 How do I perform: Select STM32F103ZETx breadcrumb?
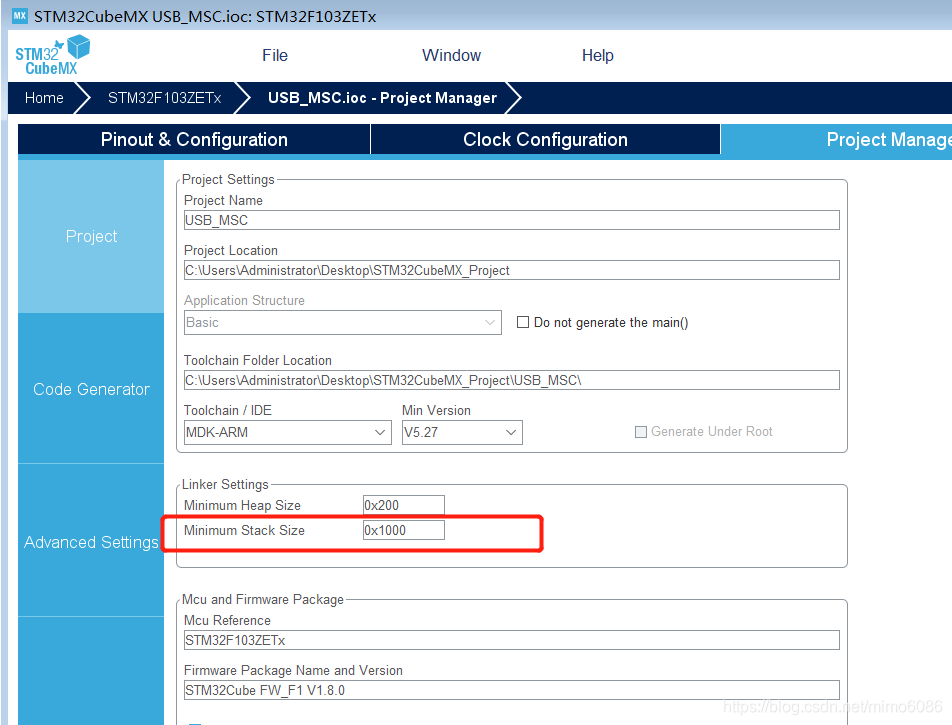165,98
